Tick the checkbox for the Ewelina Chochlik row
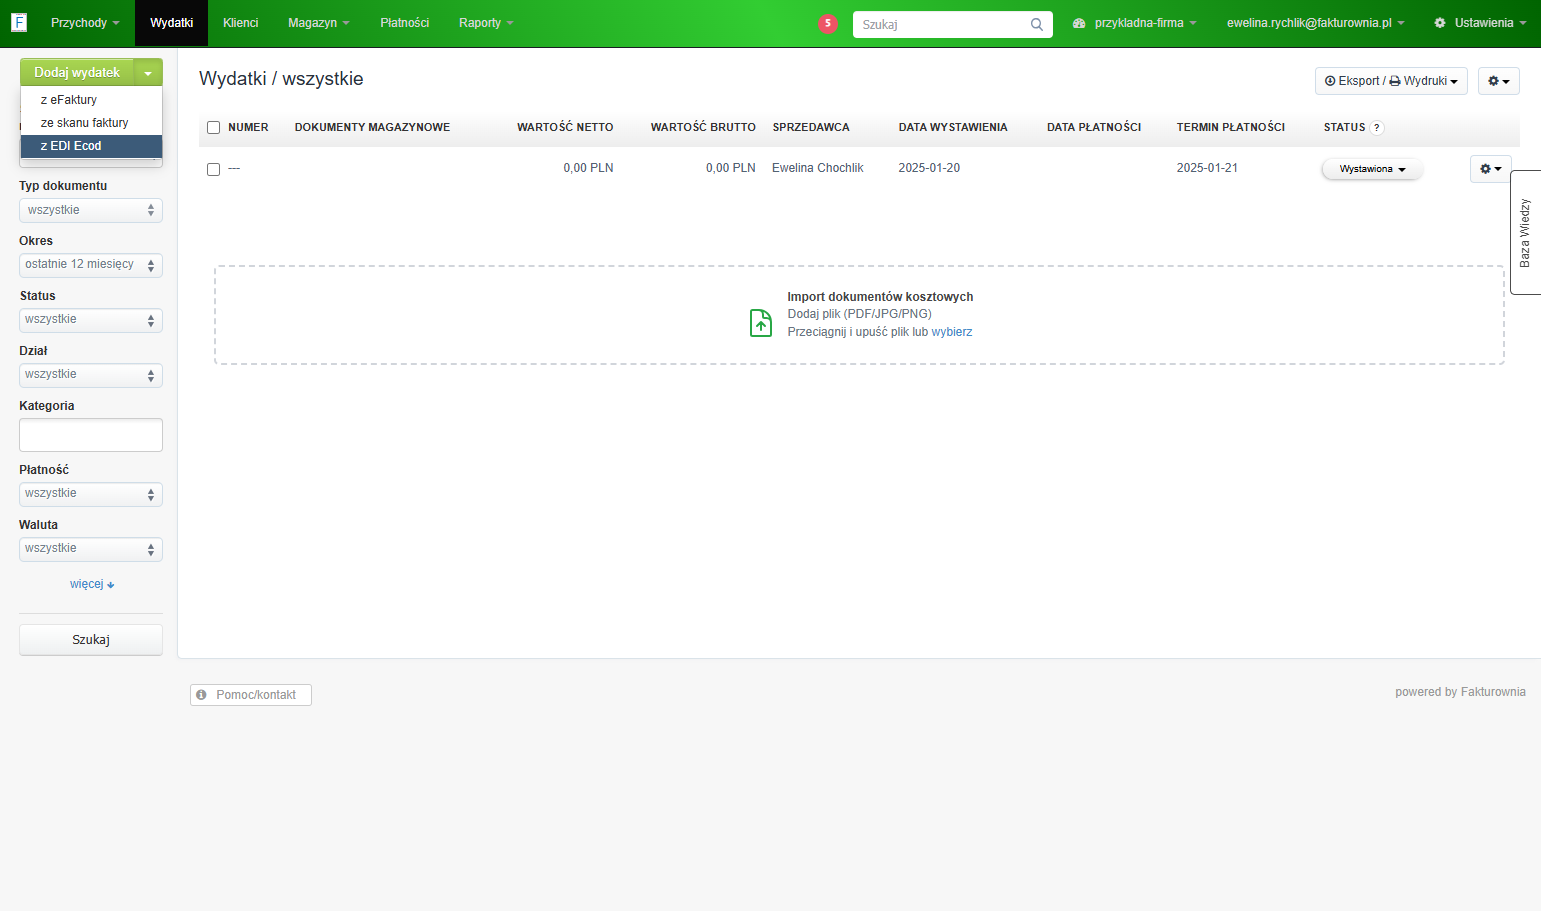The height and width of the screenshot is (911, 1541). pyautogui.click(x=213, y=169)
